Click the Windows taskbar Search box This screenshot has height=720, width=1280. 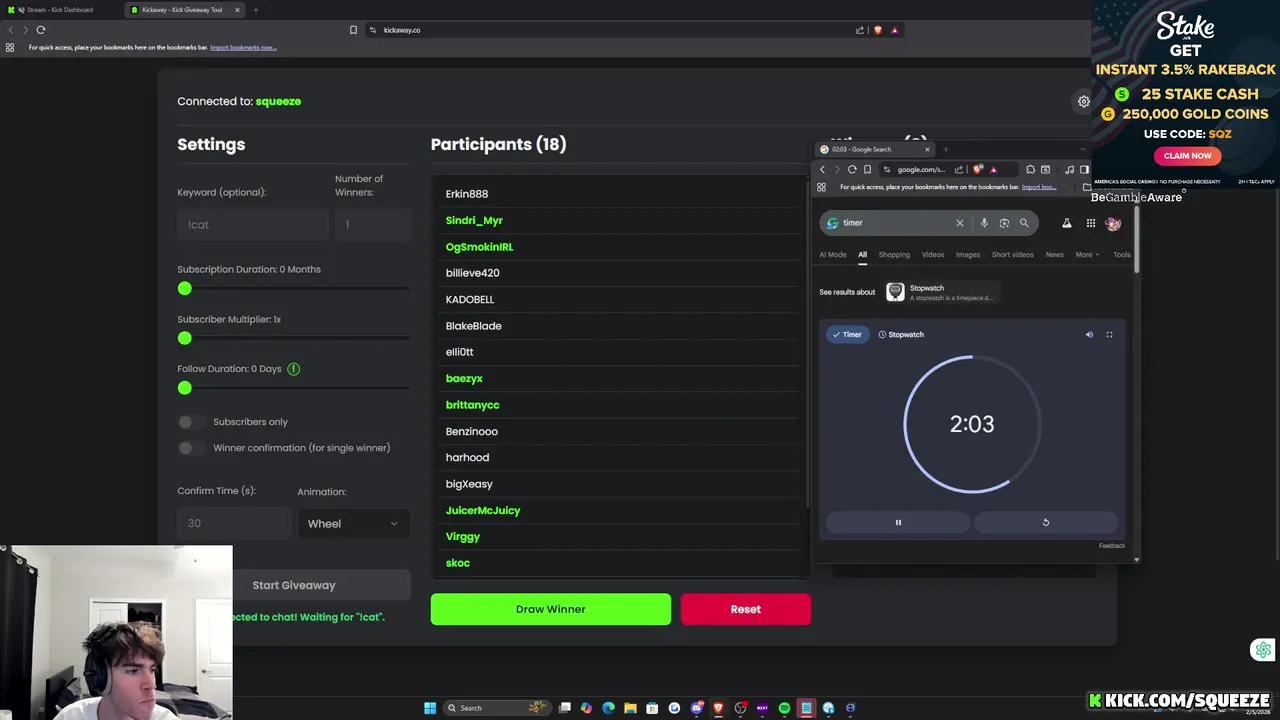click(497, 708)
